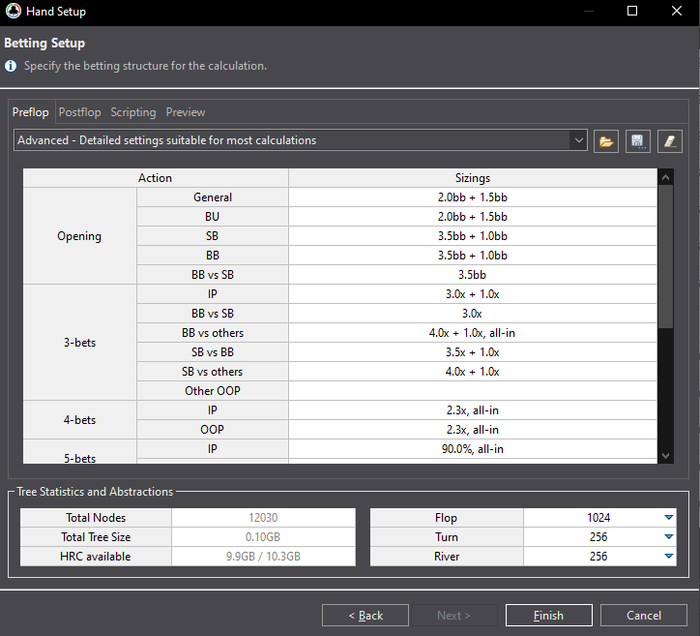Click the blue info icon under Betting Setup
The width and height of the screenshot is (700, 636).
(11, 66)
